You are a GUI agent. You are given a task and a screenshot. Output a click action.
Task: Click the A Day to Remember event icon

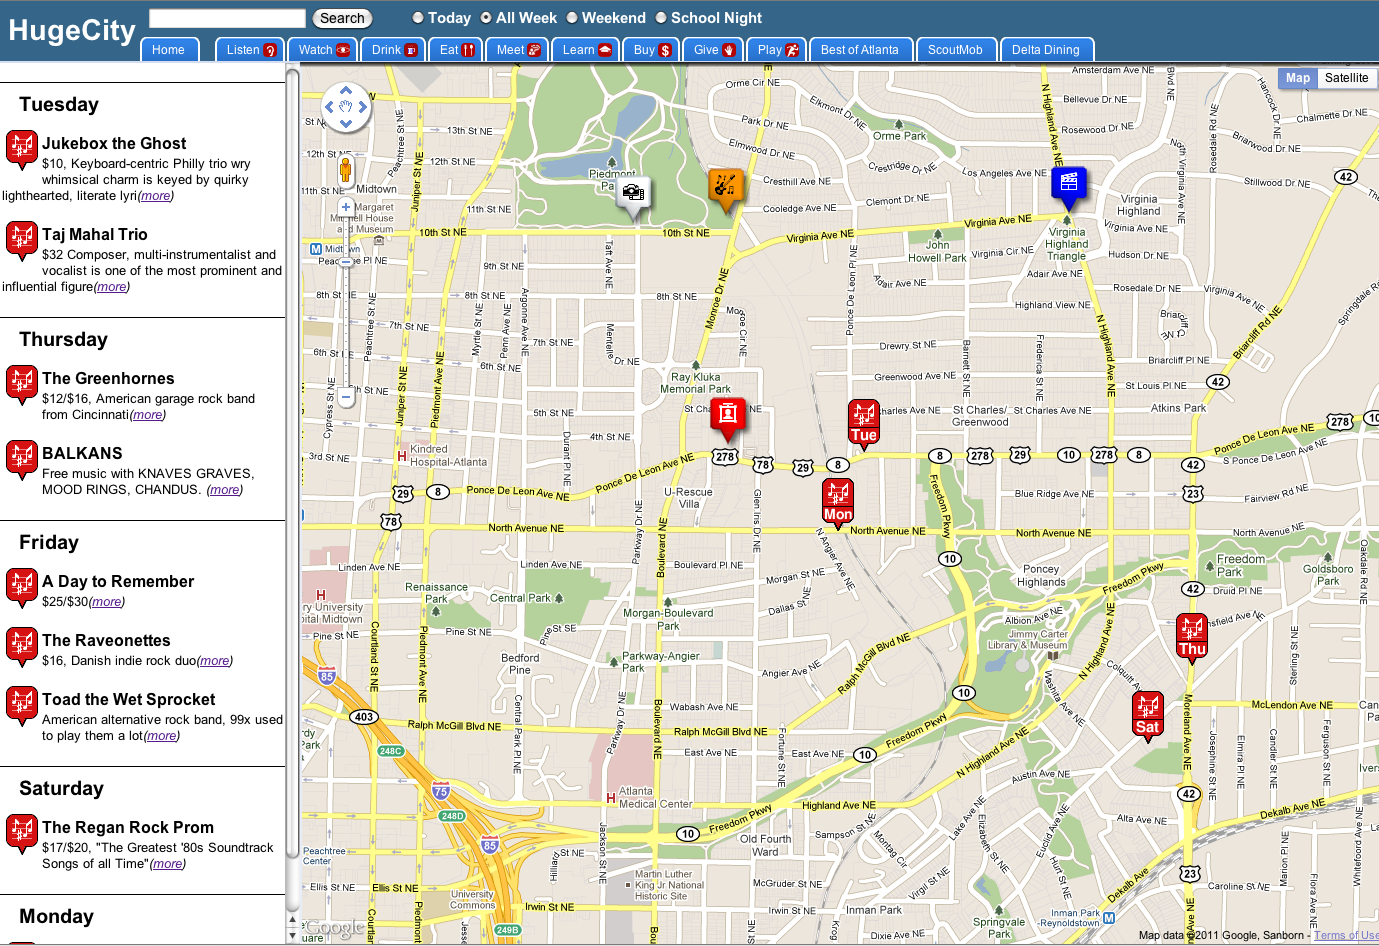[22, 587]
